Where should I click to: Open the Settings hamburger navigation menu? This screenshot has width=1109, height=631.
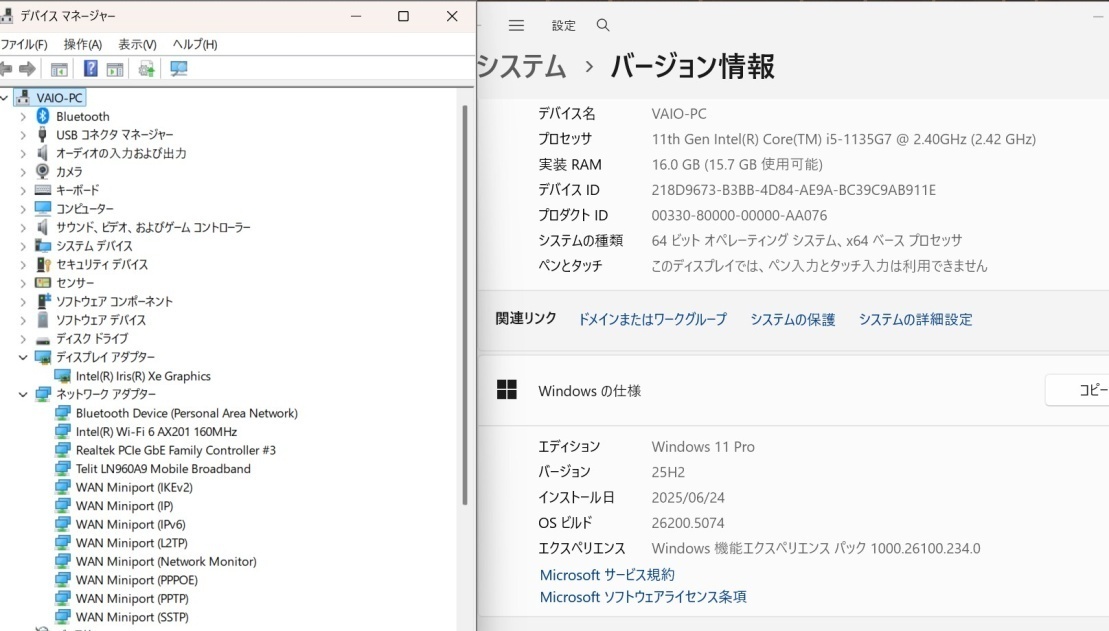(x=516, y=26)
